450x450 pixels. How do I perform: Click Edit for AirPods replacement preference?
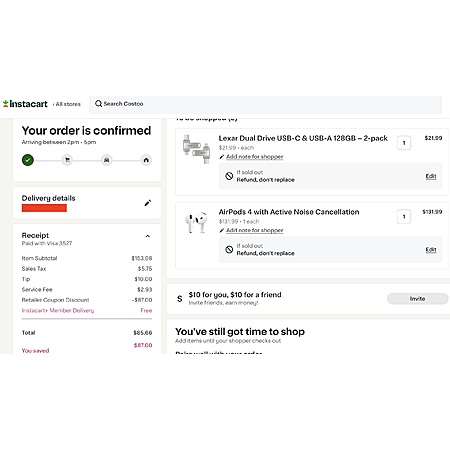[431, 250]
